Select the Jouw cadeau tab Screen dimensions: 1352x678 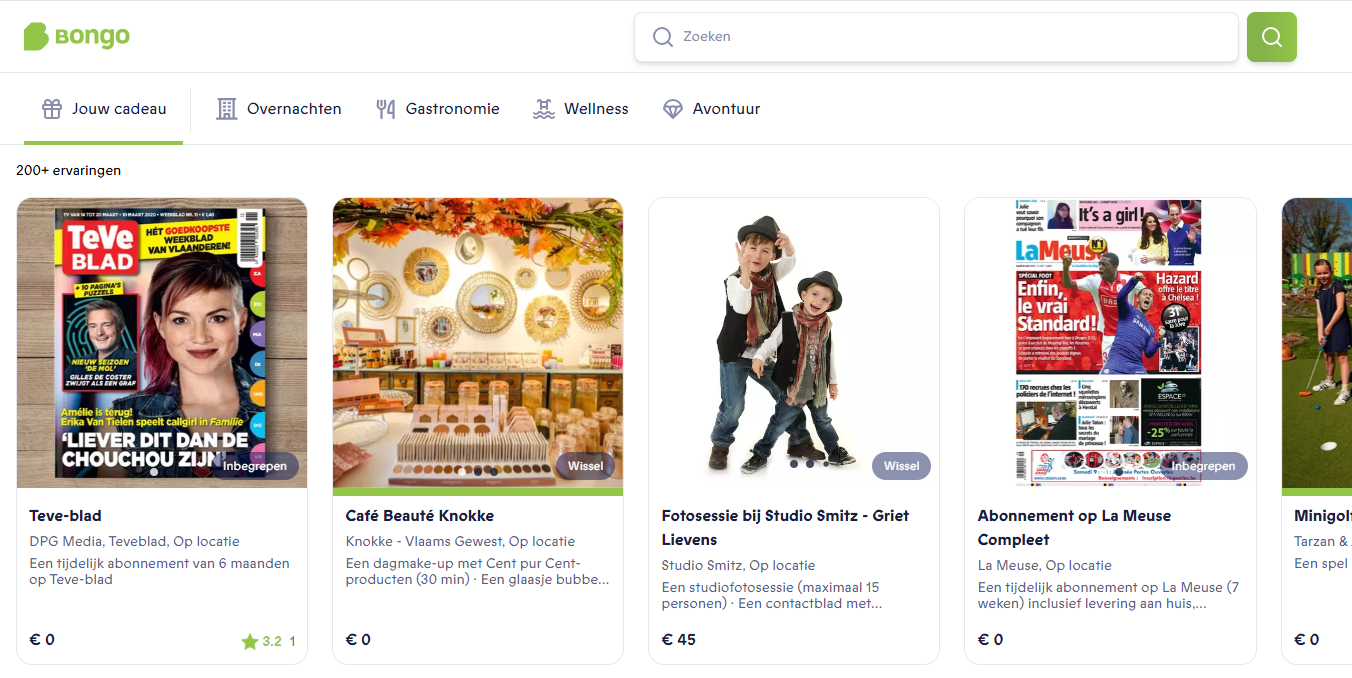pos(104,109)
